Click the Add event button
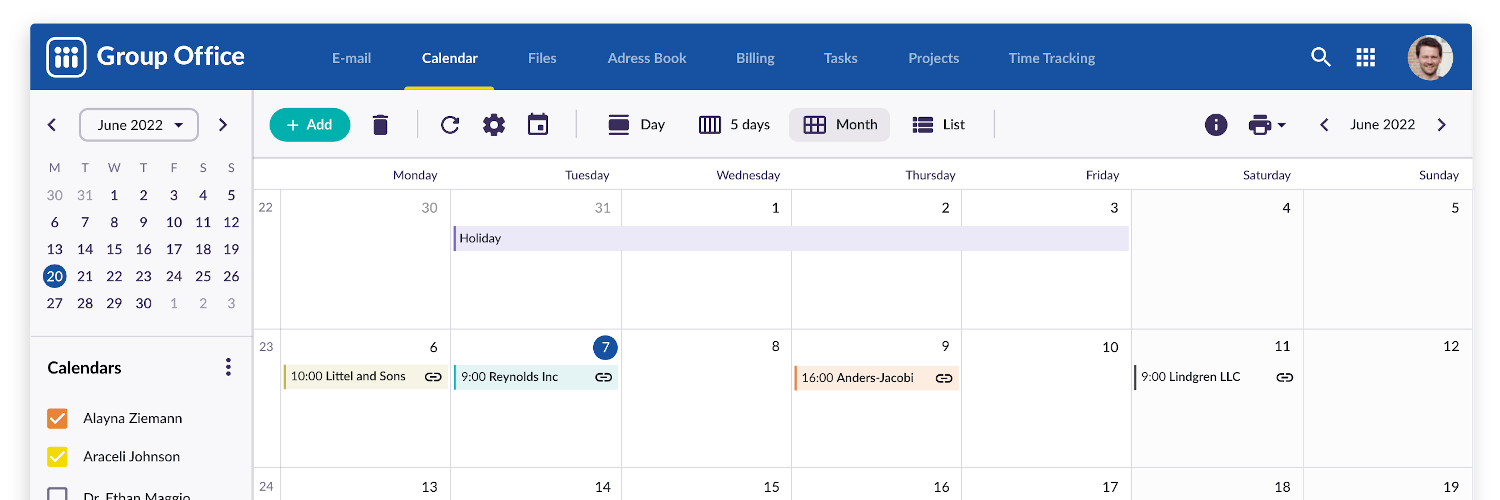The width and height of the screenshot is (1500, 500). (x=310, y=125)
